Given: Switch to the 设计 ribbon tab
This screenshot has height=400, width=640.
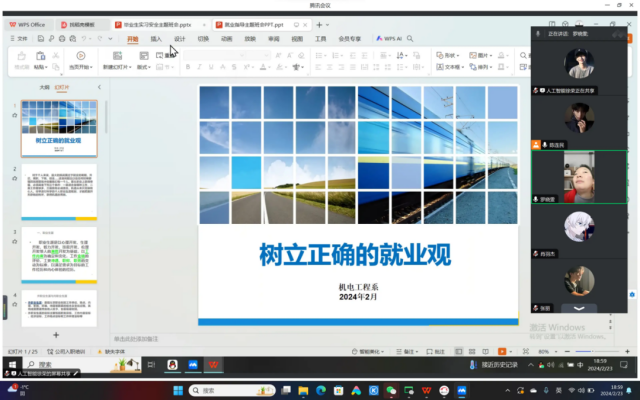Looking at the screenshot, I should point(180,39).
